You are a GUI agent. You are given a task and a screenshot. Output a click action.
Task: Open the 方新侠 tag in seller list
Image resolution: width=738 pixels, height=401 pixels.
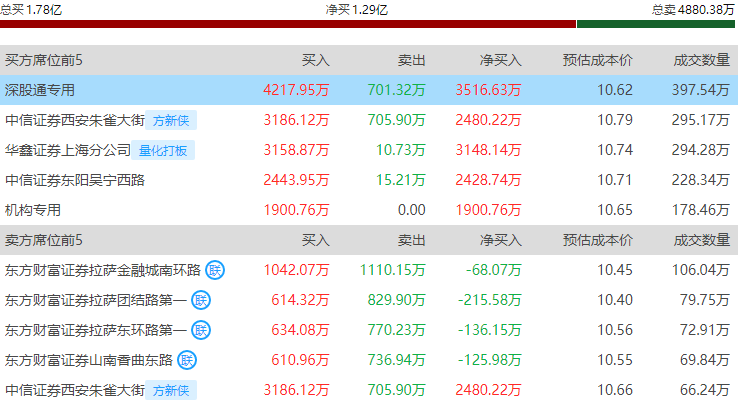171,391
